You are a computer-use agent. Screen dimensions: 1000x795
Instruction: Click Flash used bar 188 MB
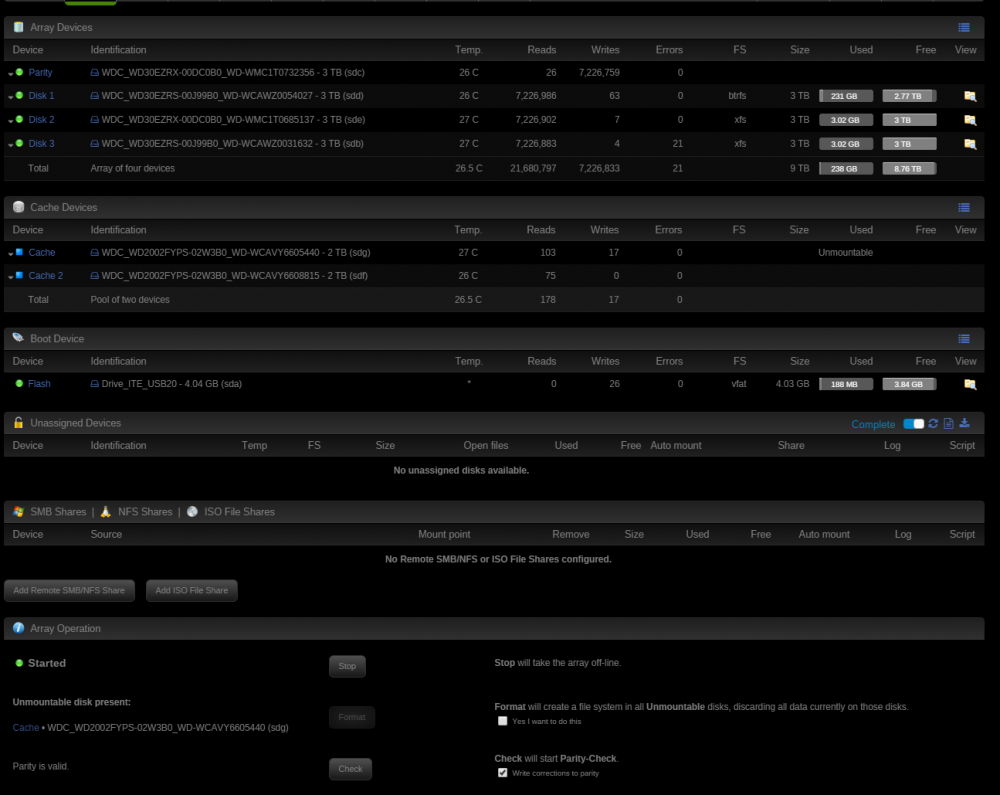846,384
